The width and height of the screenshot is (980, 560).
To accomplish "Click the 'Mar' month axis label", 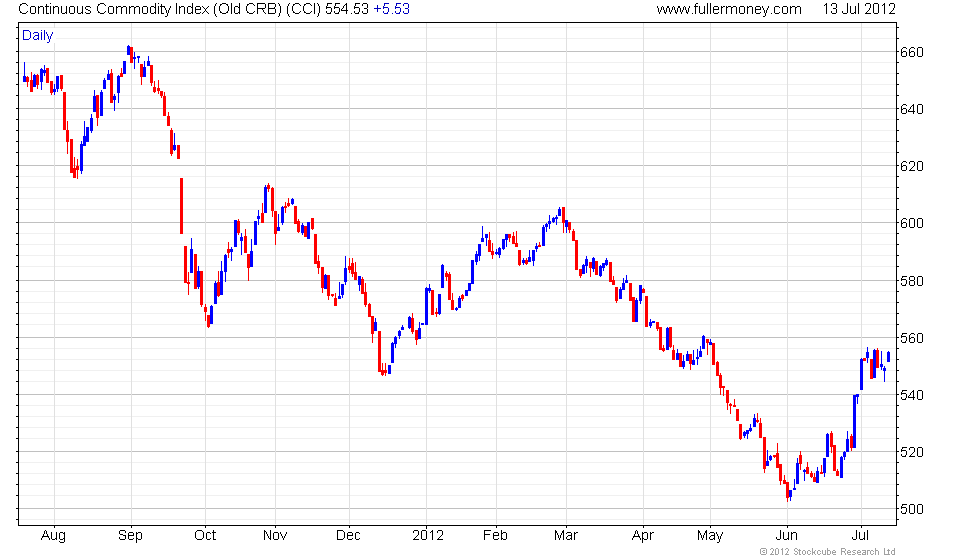I will 566,536.
